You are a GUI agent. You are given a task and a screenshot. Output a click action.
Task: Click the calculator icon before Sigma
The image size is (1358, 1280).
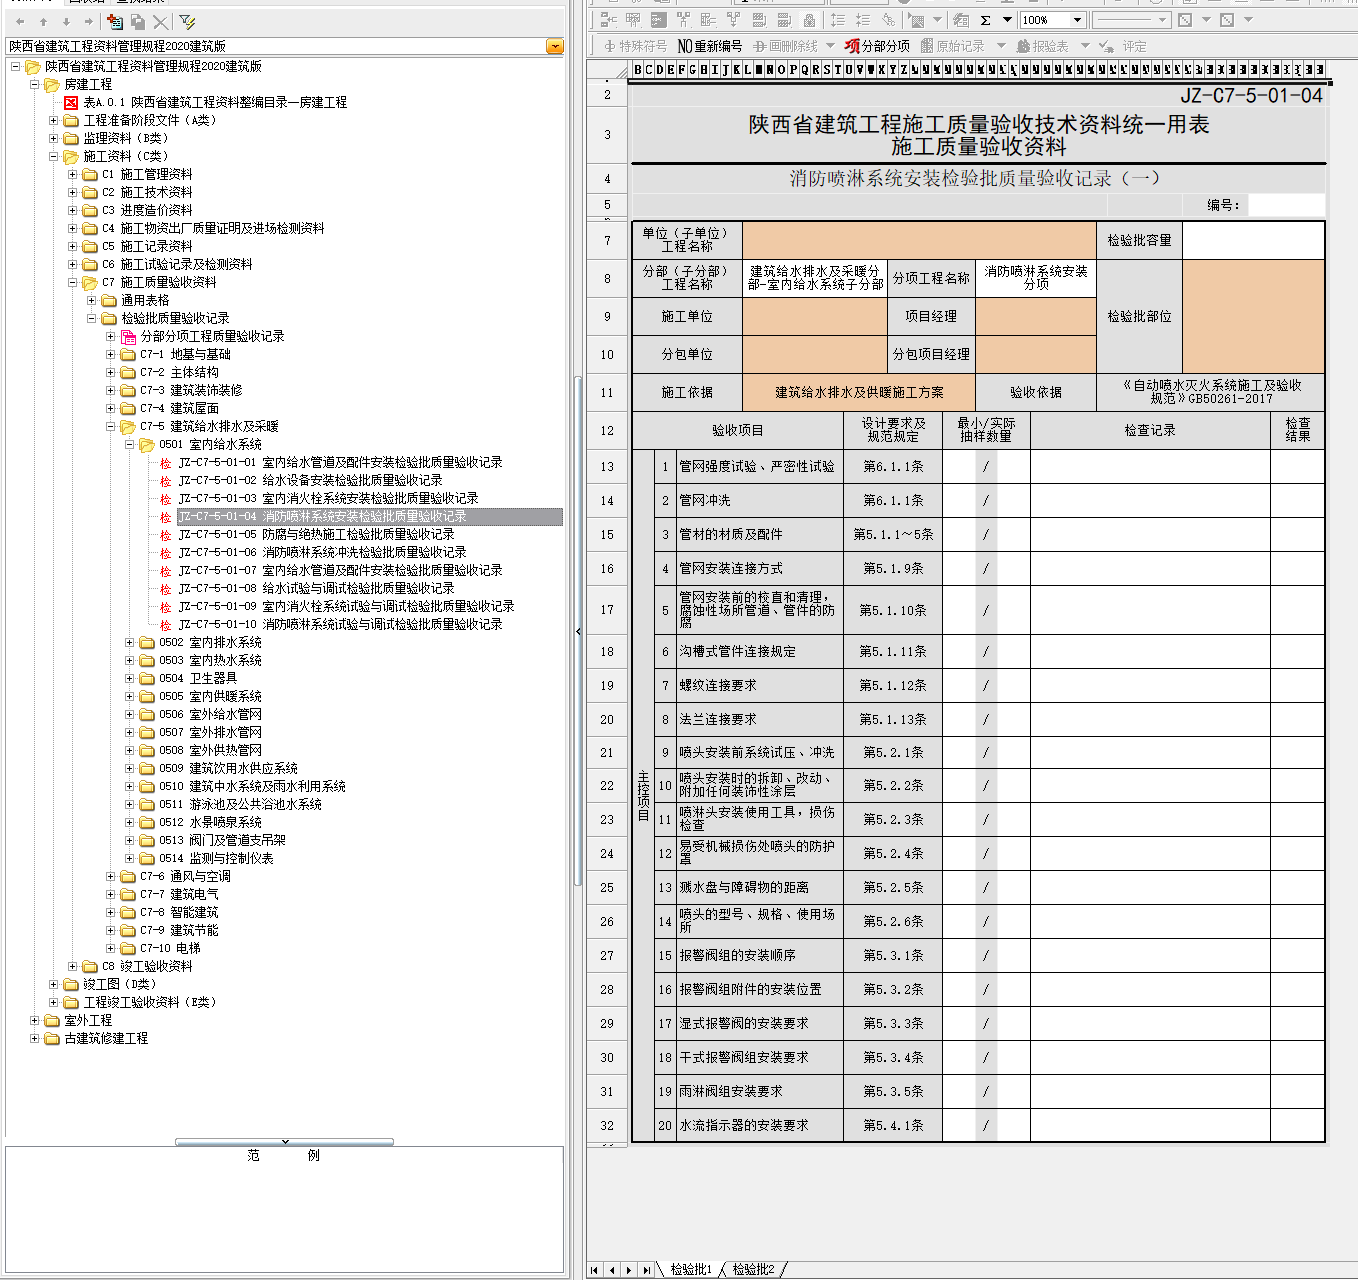pos(961,20)
